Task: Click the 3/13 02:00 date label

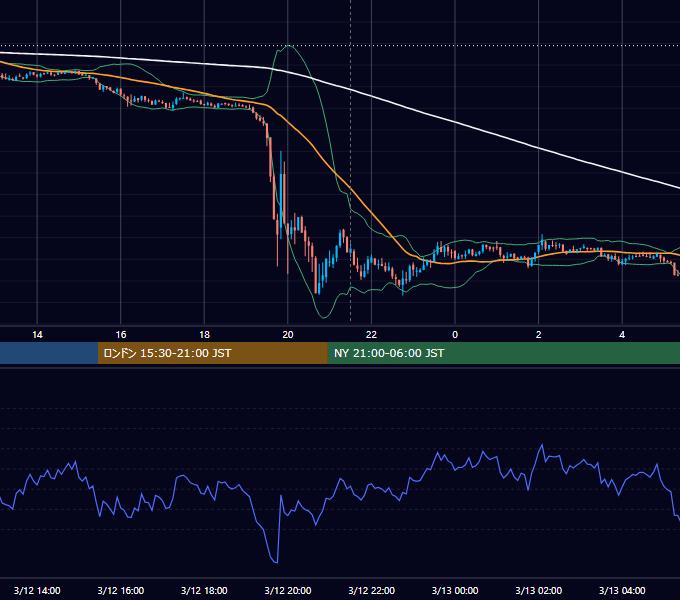Action: click(539, 590)
